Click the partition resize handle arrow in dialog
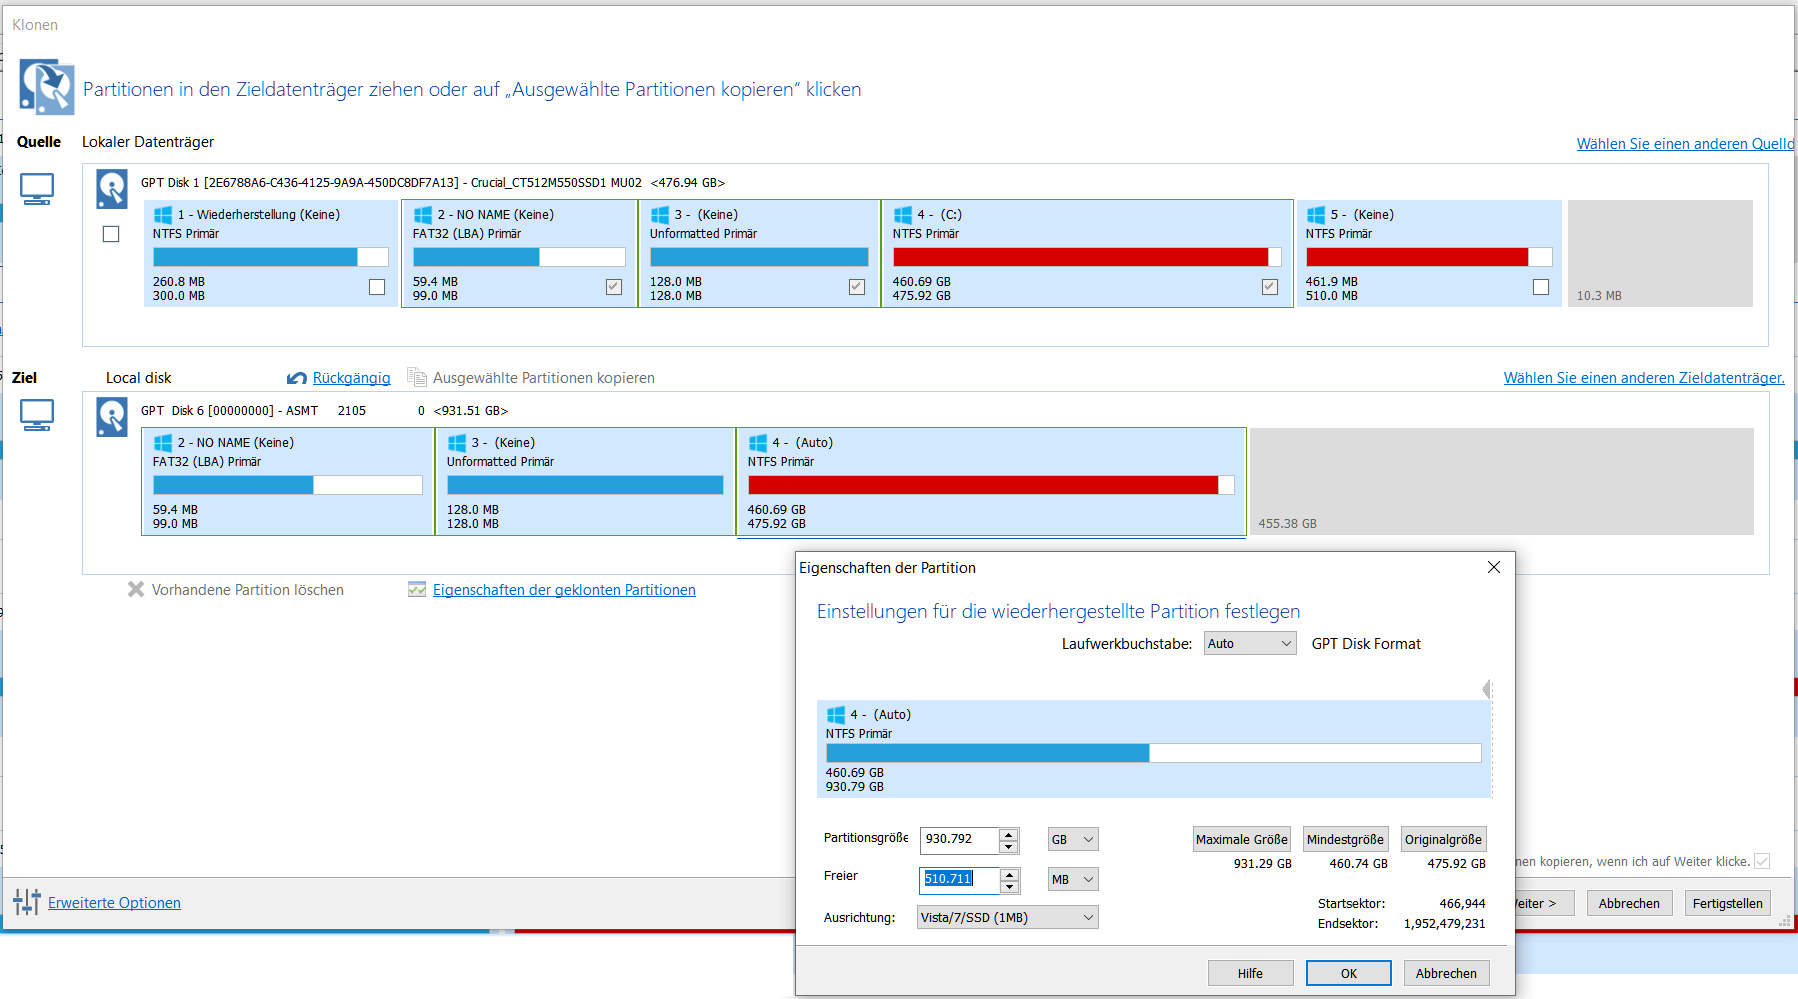This screenshot has height=999, width=1798. click(1488, 689)
